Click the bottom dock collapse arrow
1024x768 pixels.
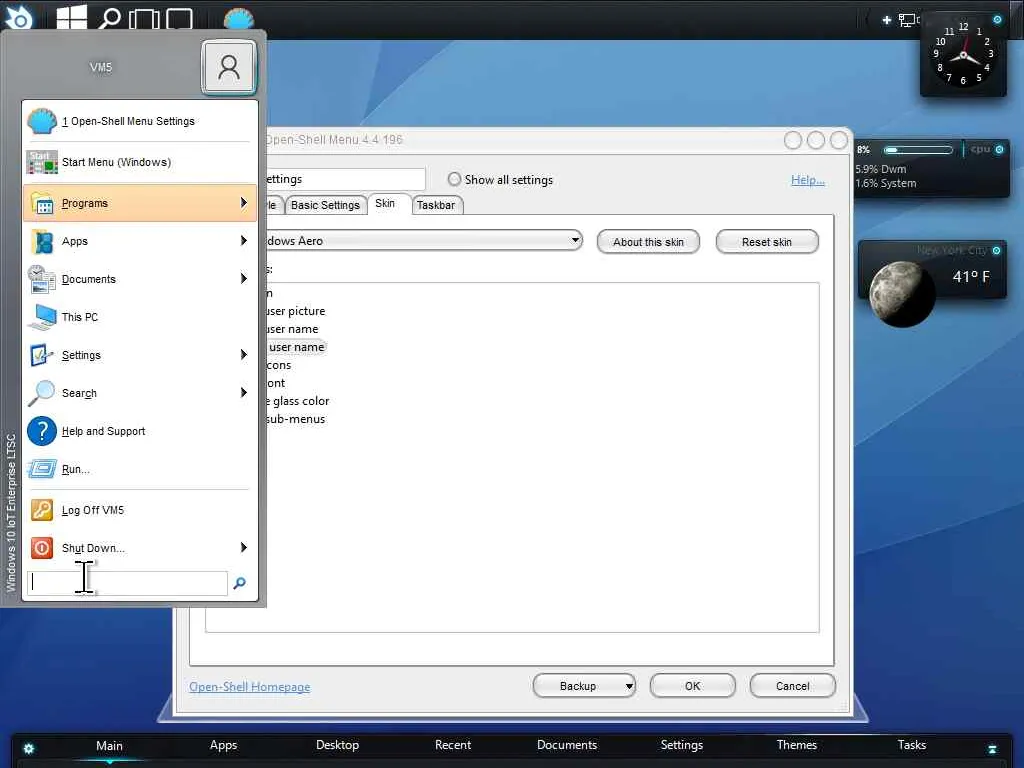click(x=992, y=749)
